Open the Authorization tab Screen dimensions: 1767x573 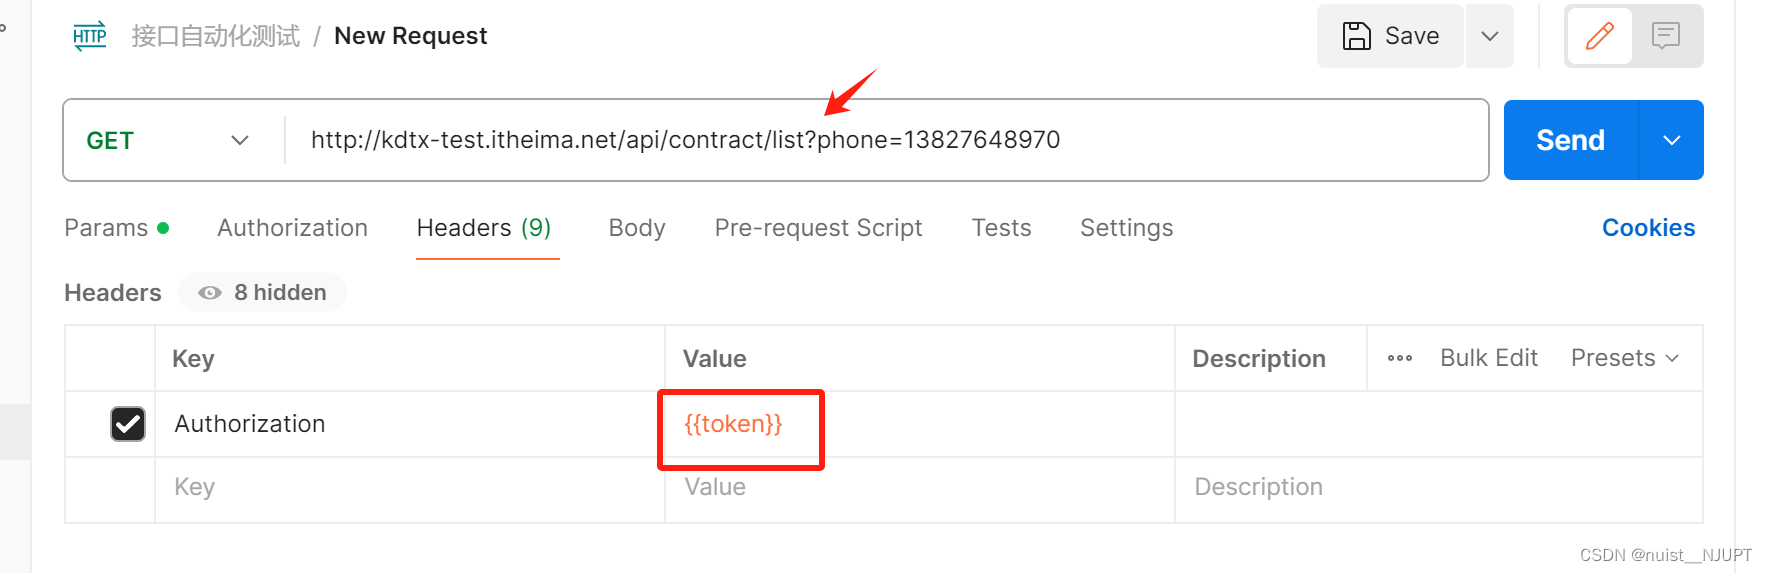click(292, 228)
